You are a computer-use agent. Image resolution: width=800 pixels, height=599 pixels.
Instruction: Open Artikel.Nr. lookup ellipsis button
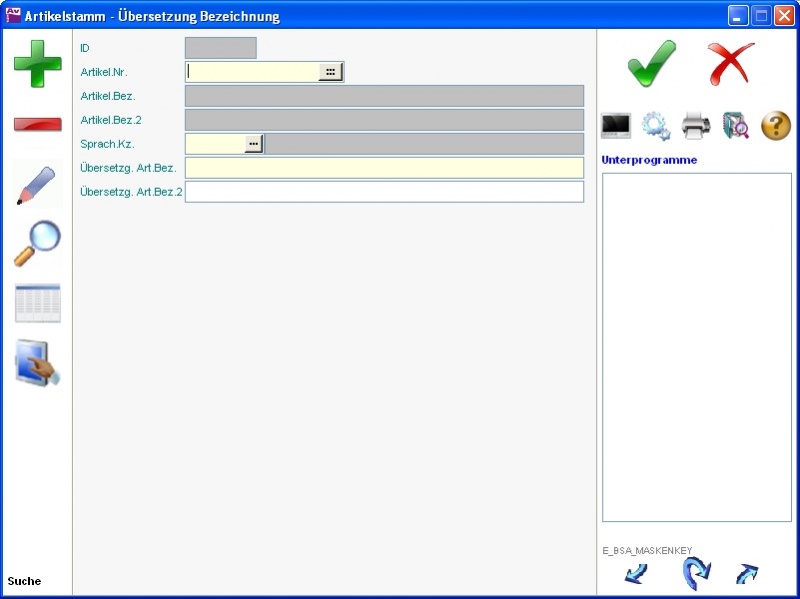point(330,72)
